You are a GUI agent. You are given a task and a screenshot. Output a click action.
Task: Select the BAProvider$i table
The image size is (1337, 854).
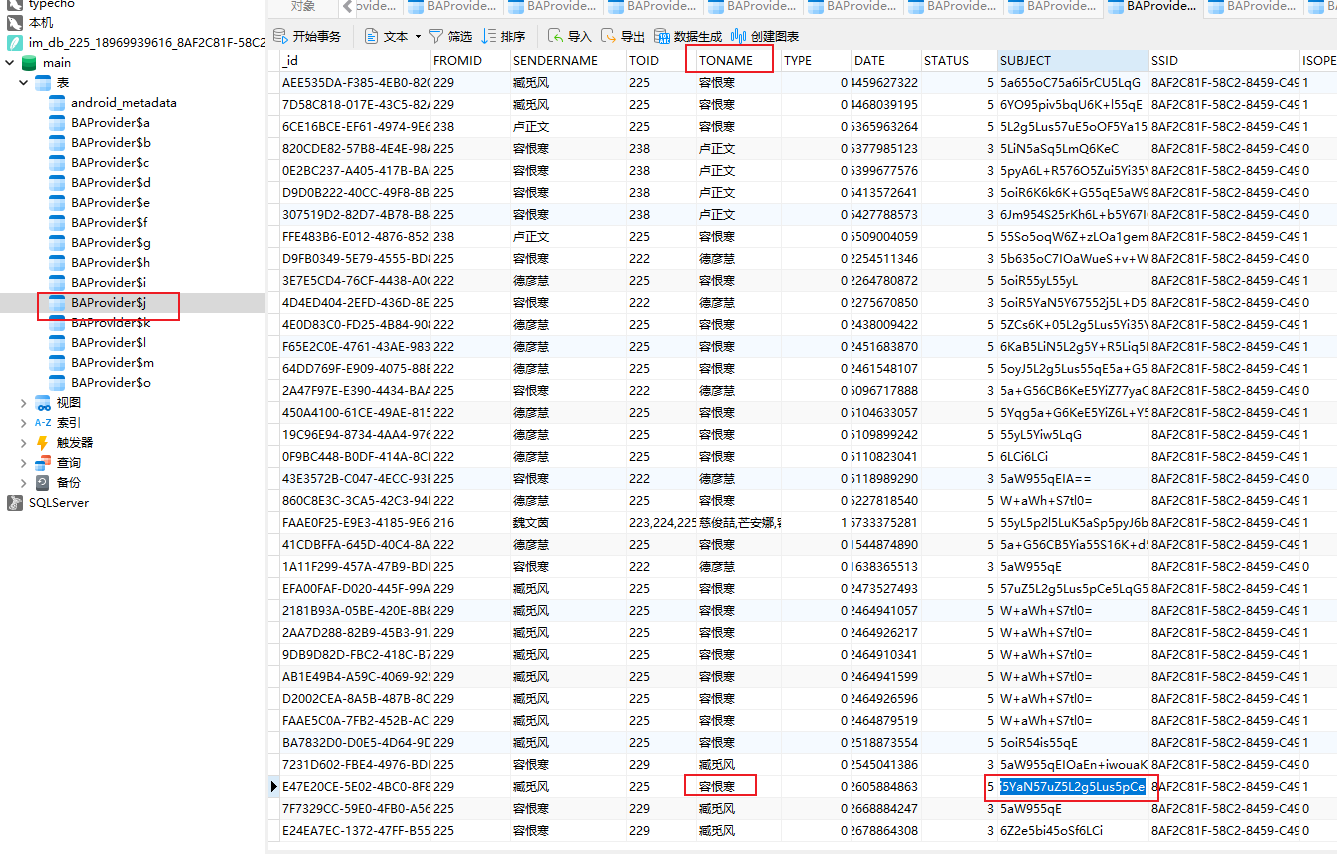108,283
